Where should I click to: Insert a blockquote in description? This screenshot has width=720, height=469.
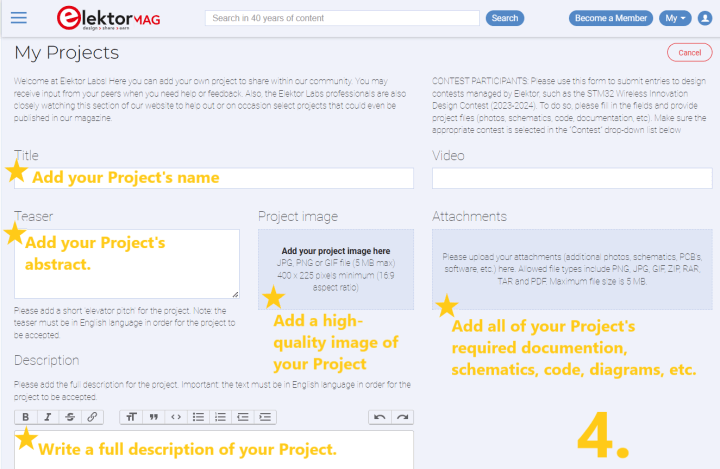point(154,417)
